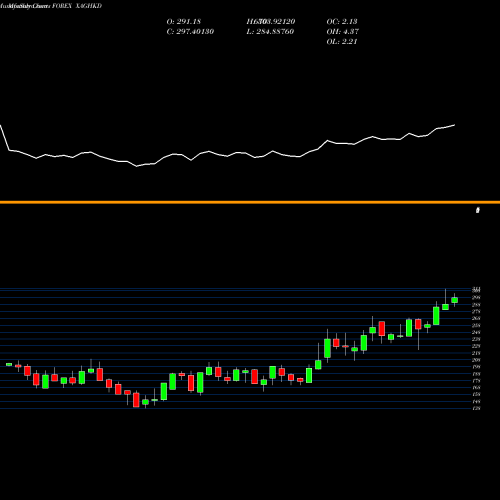Click the orange horizontal separator line
Screen dimensions: 500x500
click(250, 202)
